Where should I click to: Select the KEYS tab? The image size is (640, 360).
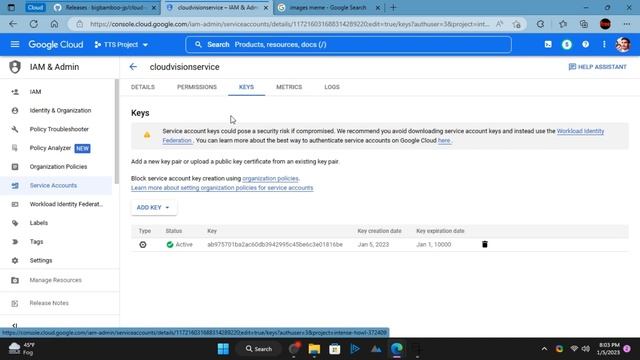coord(246,87)
